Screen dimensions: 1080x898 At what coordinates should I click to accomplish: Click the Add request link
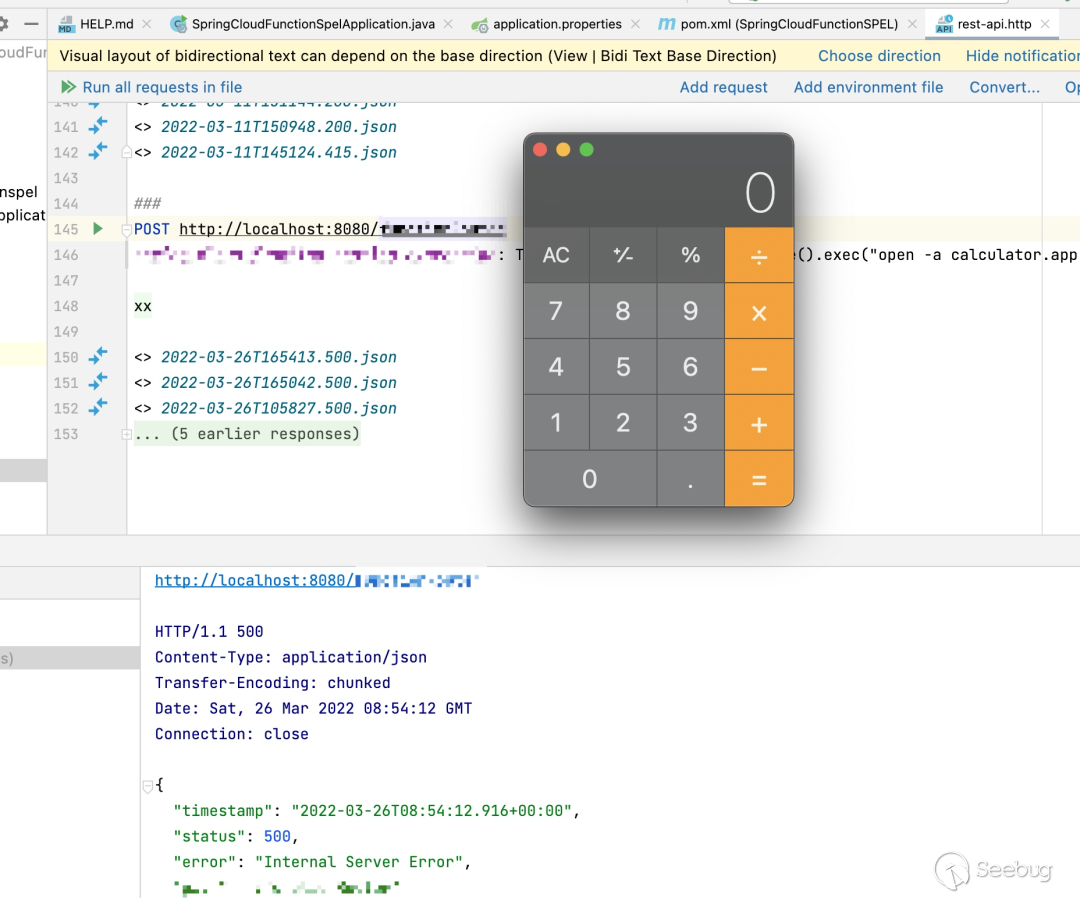click(x=723, y=87)
